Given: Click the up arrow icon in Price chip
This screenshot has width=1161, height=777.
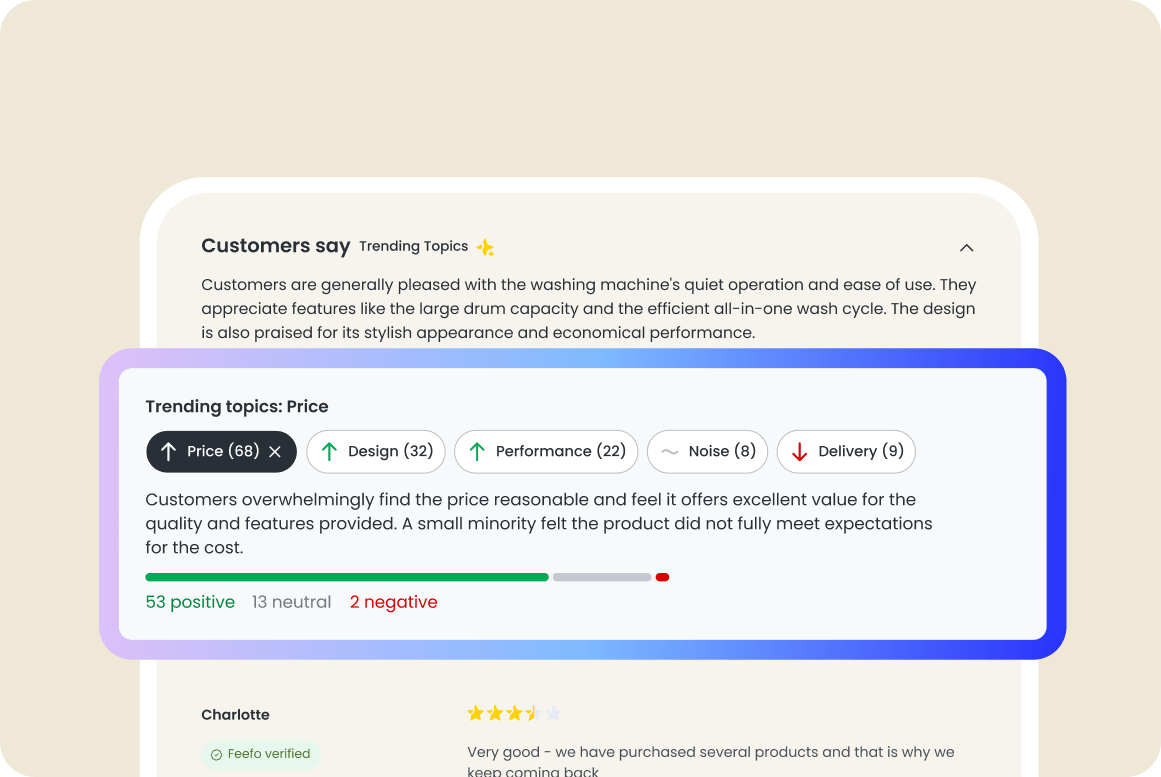Looking at the screenshot, I should click(x=168, y=452).
